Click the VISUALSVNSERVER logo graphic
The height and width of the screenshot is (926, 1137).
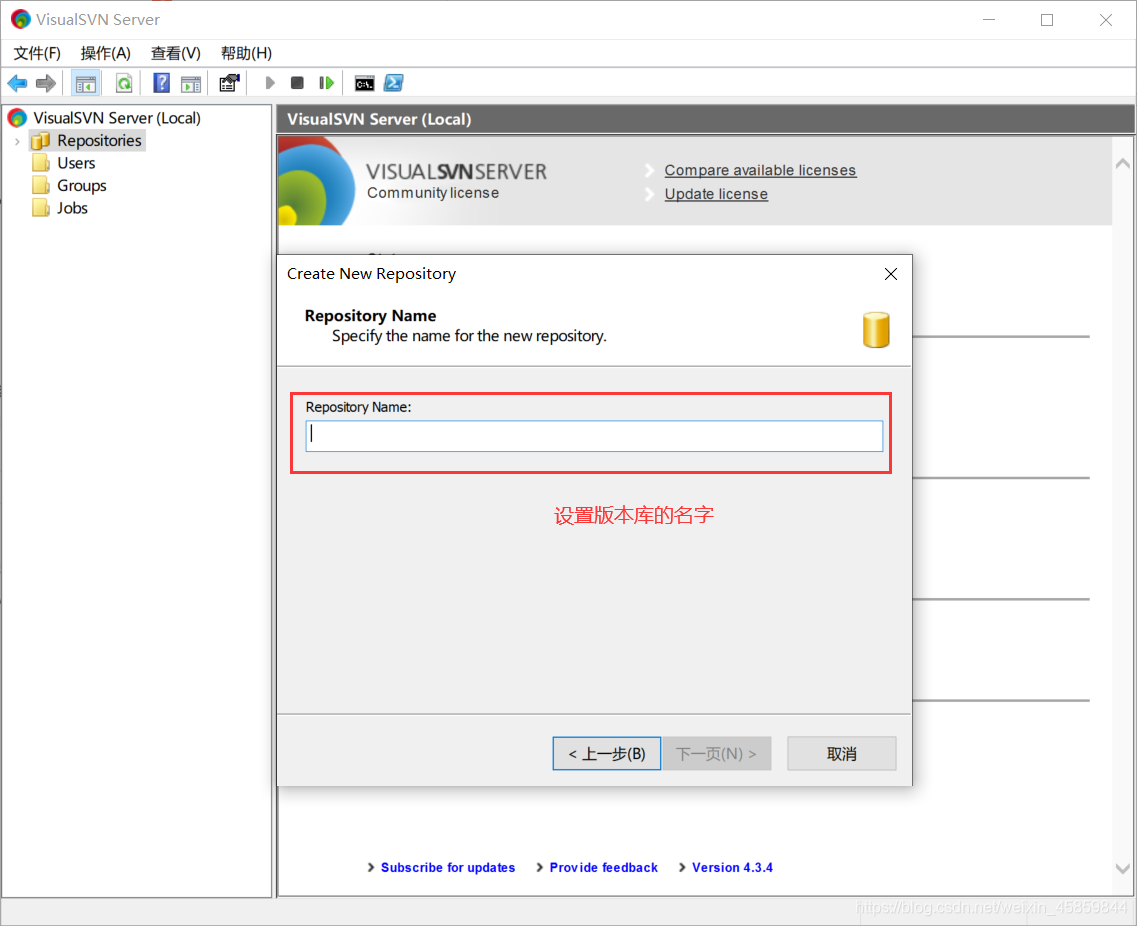[456, 171]
